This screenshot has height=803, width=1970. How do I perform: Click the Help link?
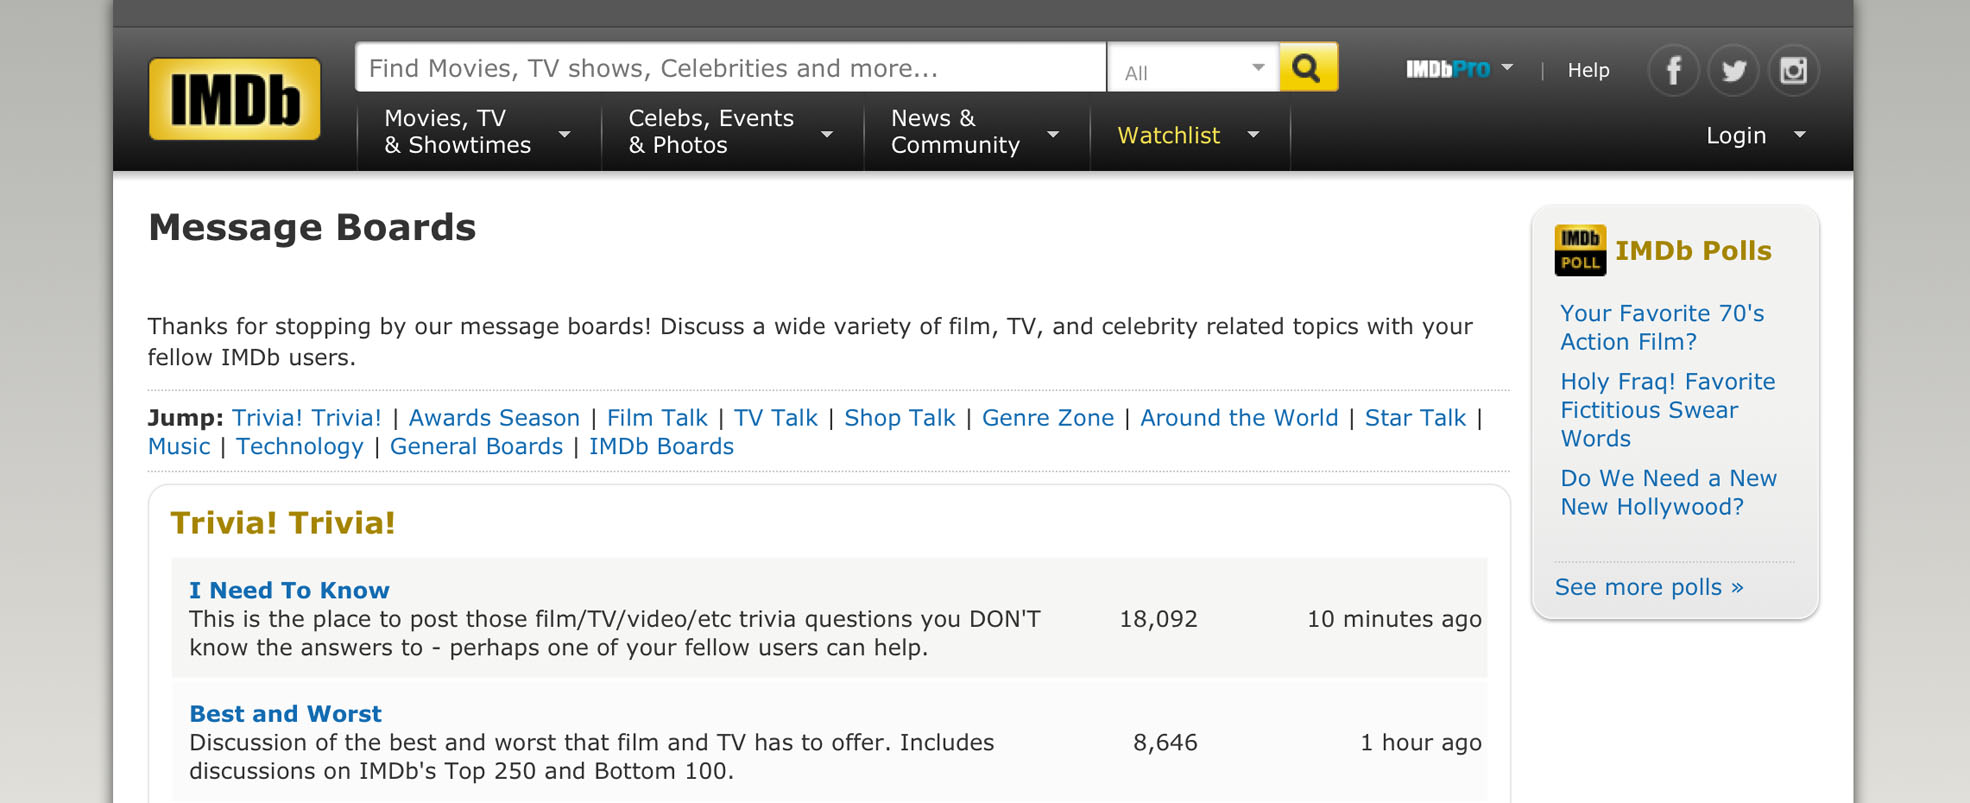click(x=1588, y=70)
